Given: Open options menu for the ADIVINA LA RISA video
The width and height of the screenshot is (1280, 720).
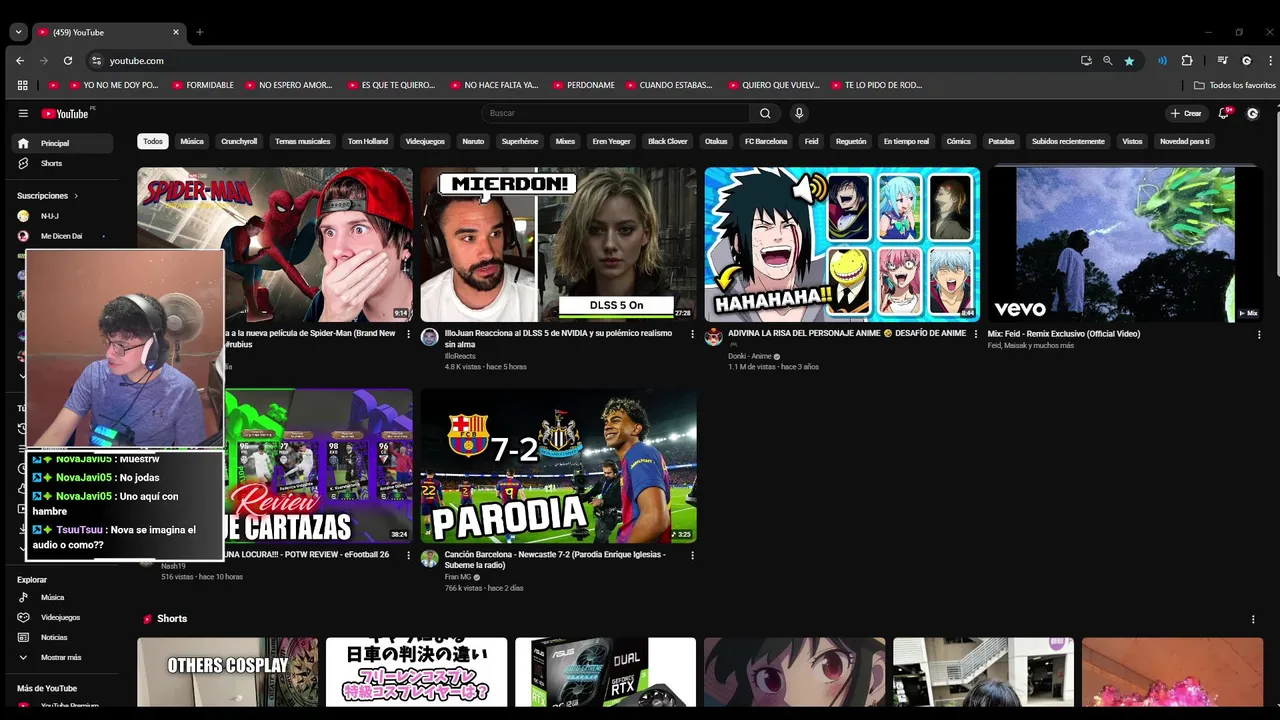Looking at the screenshot, I should (x=976, y=334).
